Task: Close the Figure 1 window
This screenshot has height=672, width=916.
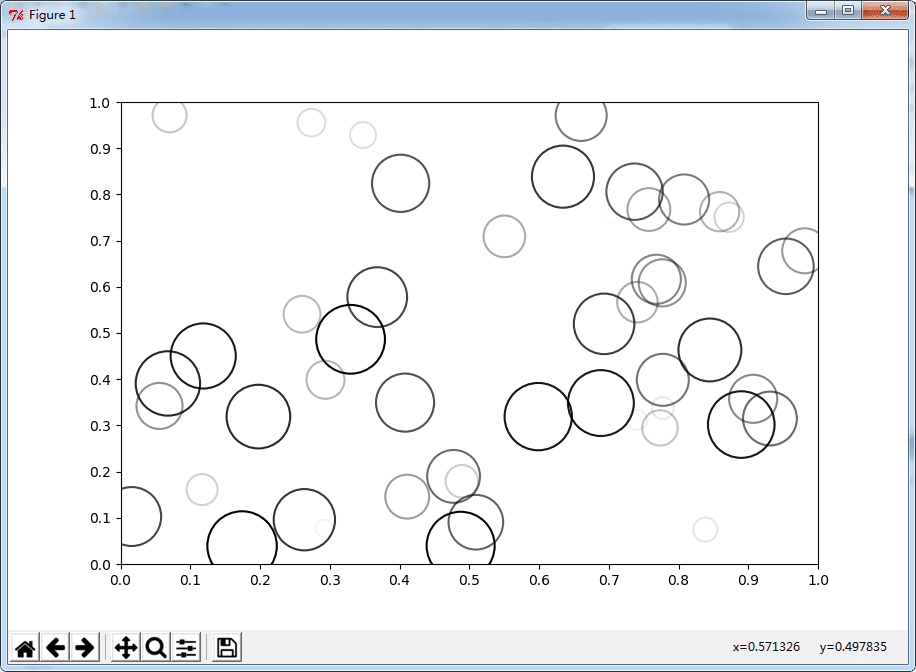Action: (884, 11)
